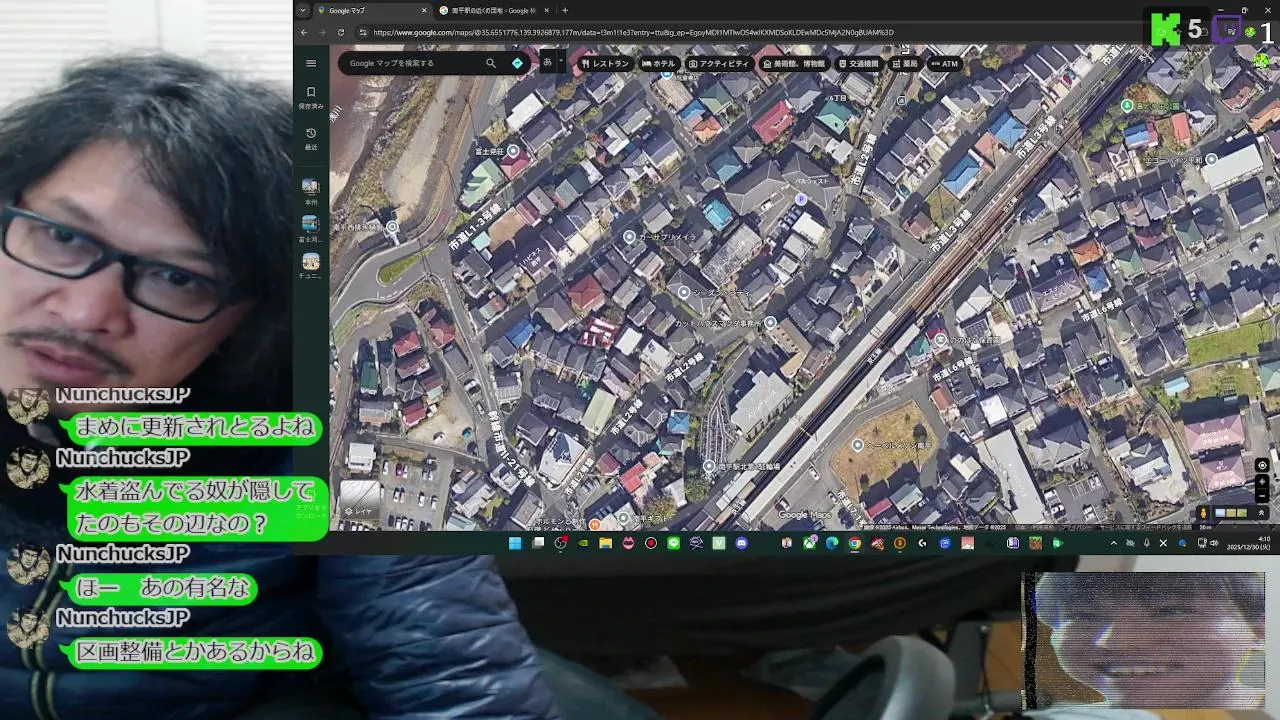Viewport: 1280px width, 720px height.
Task: Close the Google マップ tab
Action: pos(424,10)
